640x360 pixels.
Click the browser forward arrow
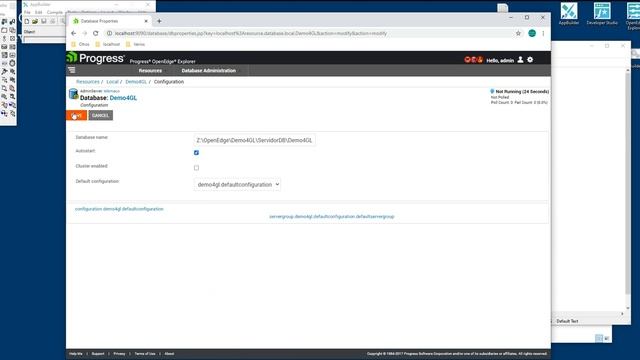point(84,33)
